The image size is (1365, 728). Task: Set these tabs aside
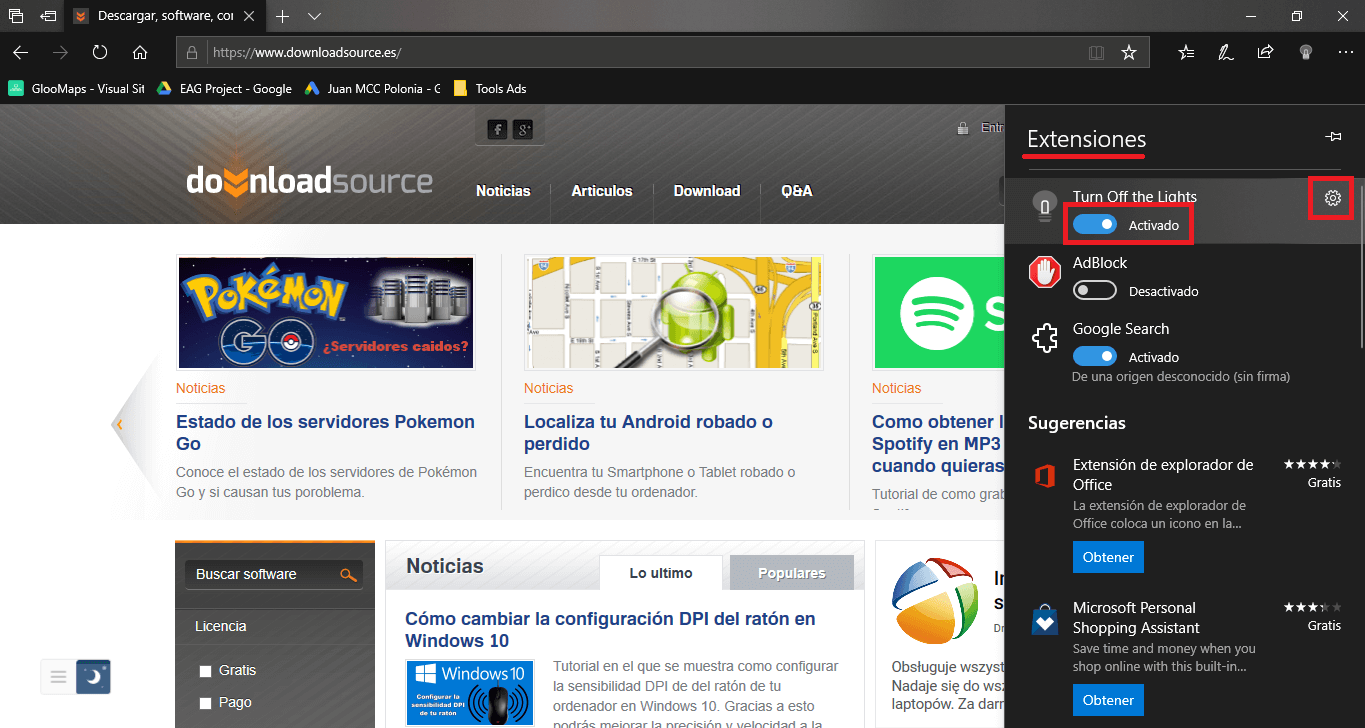[x=47, y=16]
